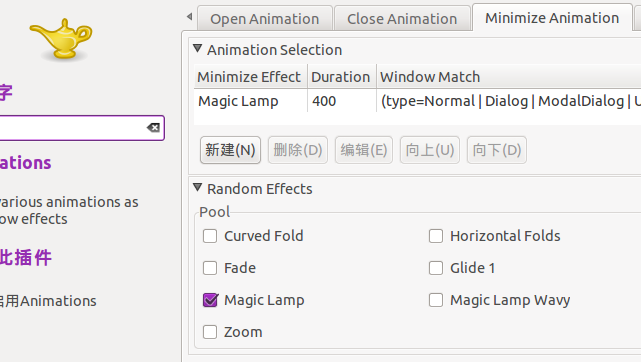Image resolution: width=641 pixels, height=362 pixels.
Task: Focus the plugin search input field
Action: pos(72,128)
